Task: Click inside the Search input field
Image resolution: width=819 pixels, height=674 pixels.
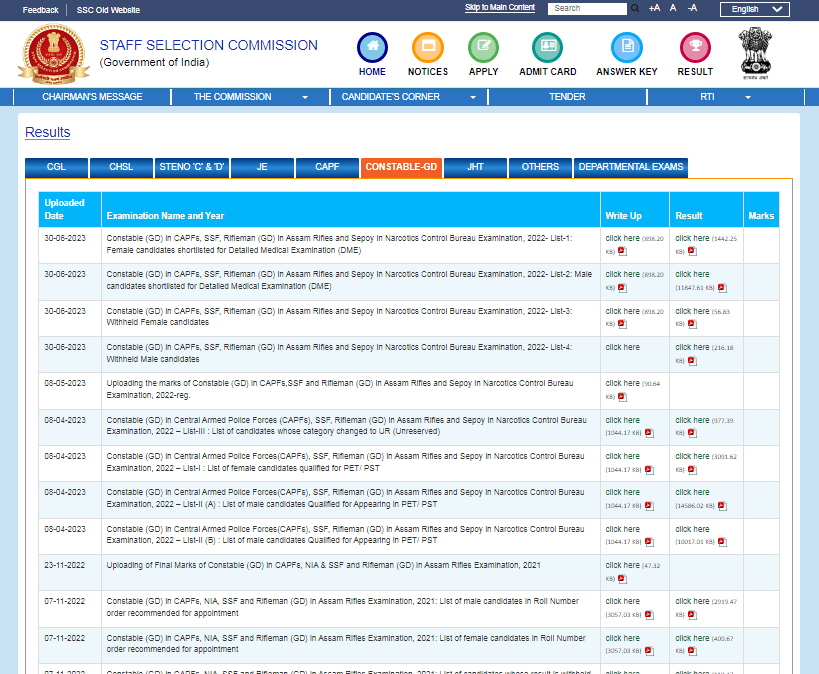Action: [587, 8]
